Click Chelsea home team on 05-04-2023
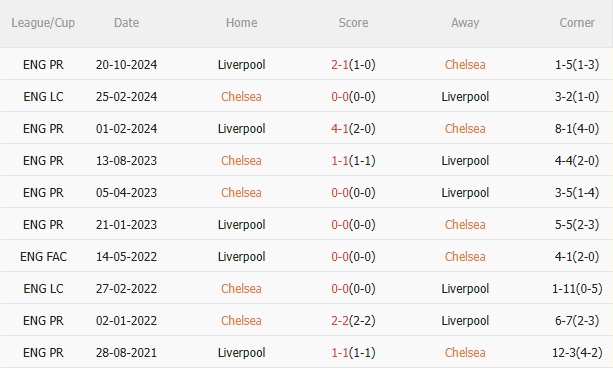The width and height of the screenshot is (613, 371). tap(241, 193)
